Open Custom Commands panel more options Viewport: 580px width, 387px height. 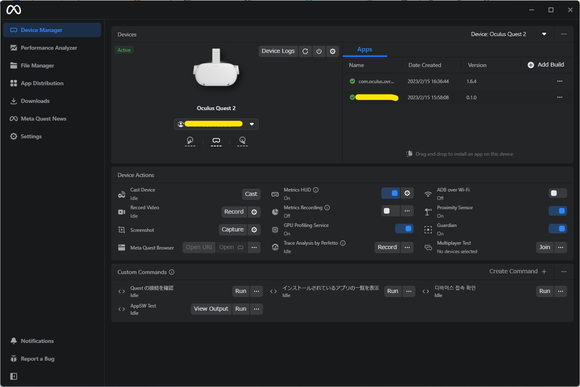click(x=564, y=272)
